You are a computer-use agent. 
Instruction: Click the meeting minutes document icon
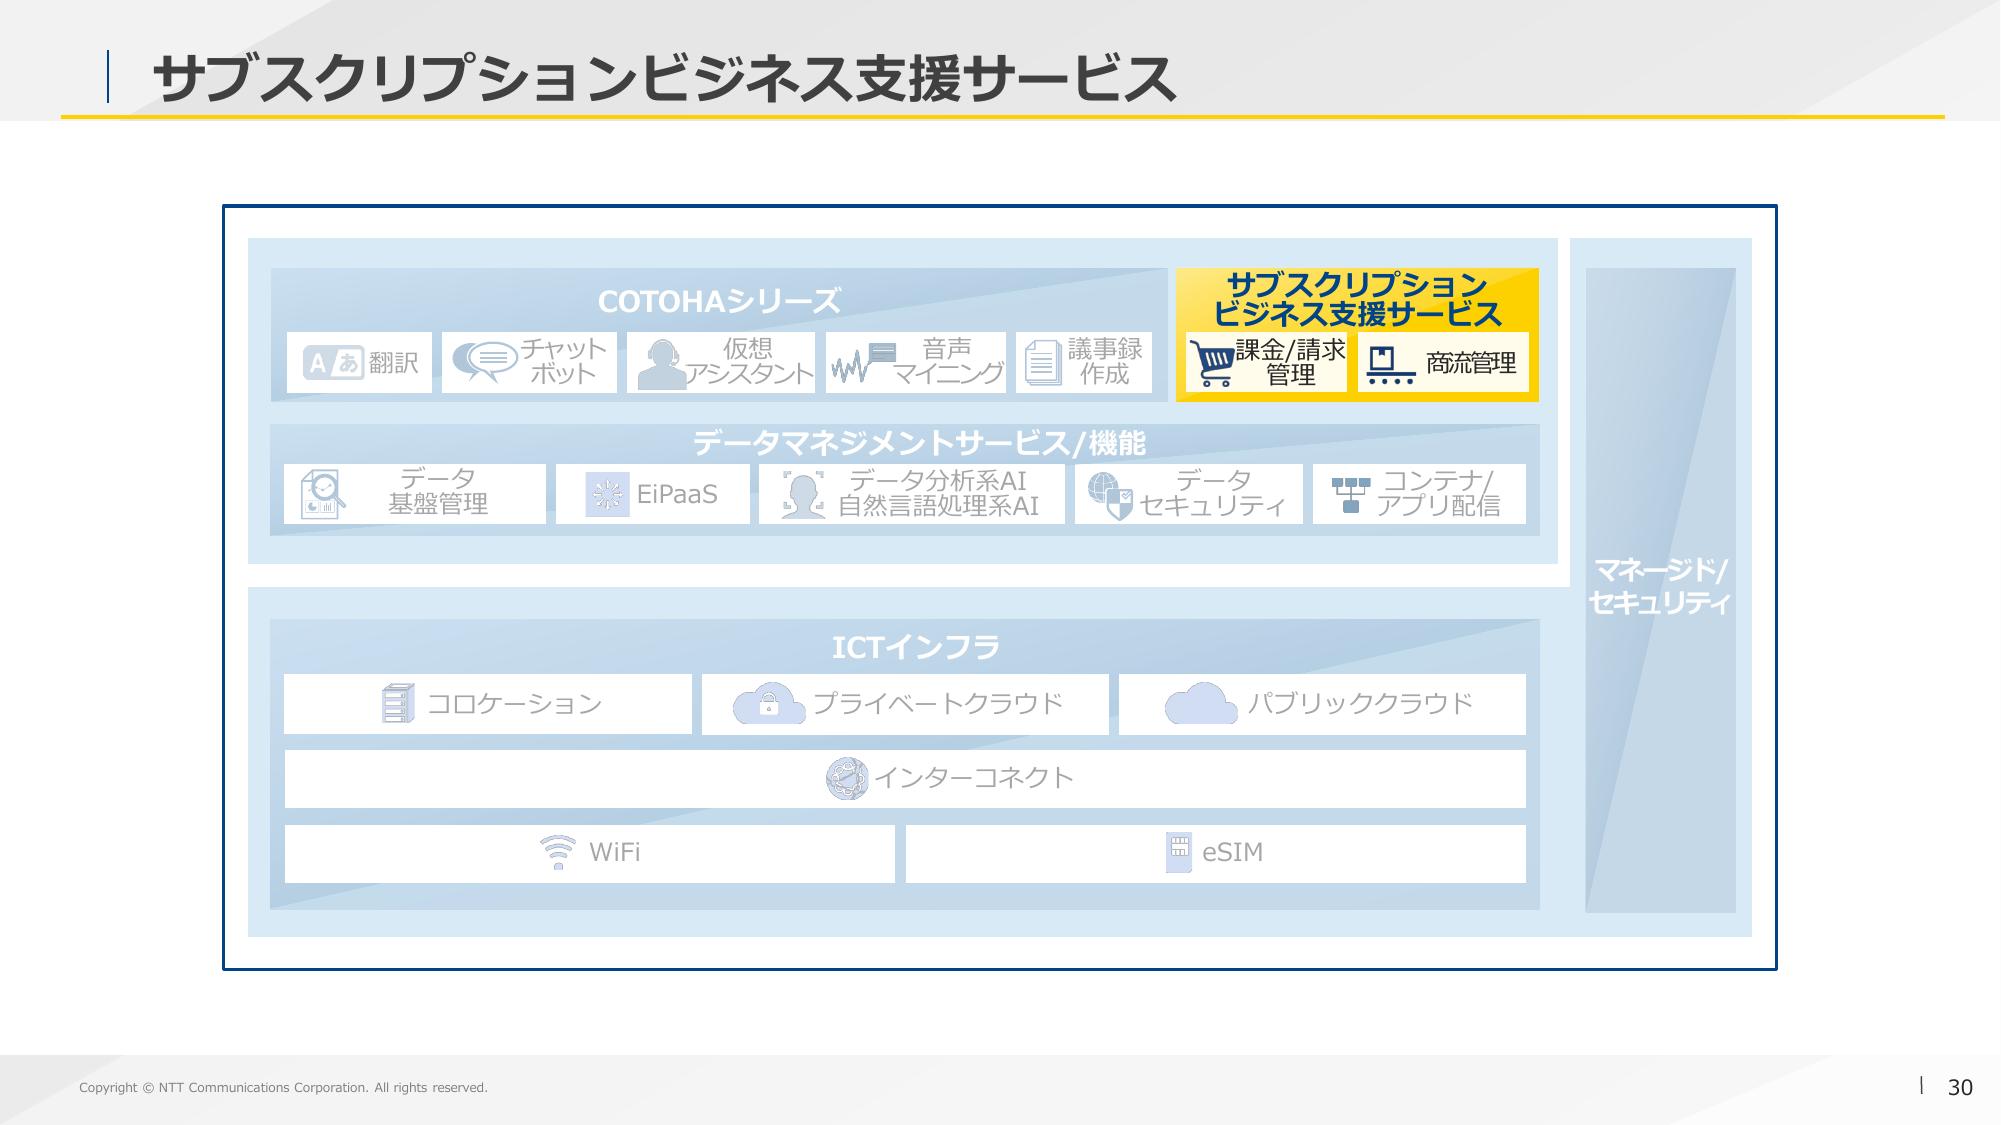point(1042,362)
